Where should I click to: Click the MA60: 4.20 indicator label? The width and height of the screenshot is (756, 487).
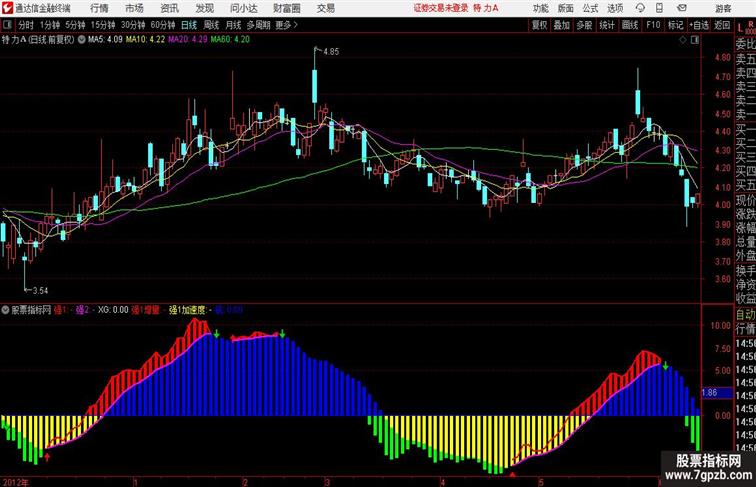(x=230, y=40)
